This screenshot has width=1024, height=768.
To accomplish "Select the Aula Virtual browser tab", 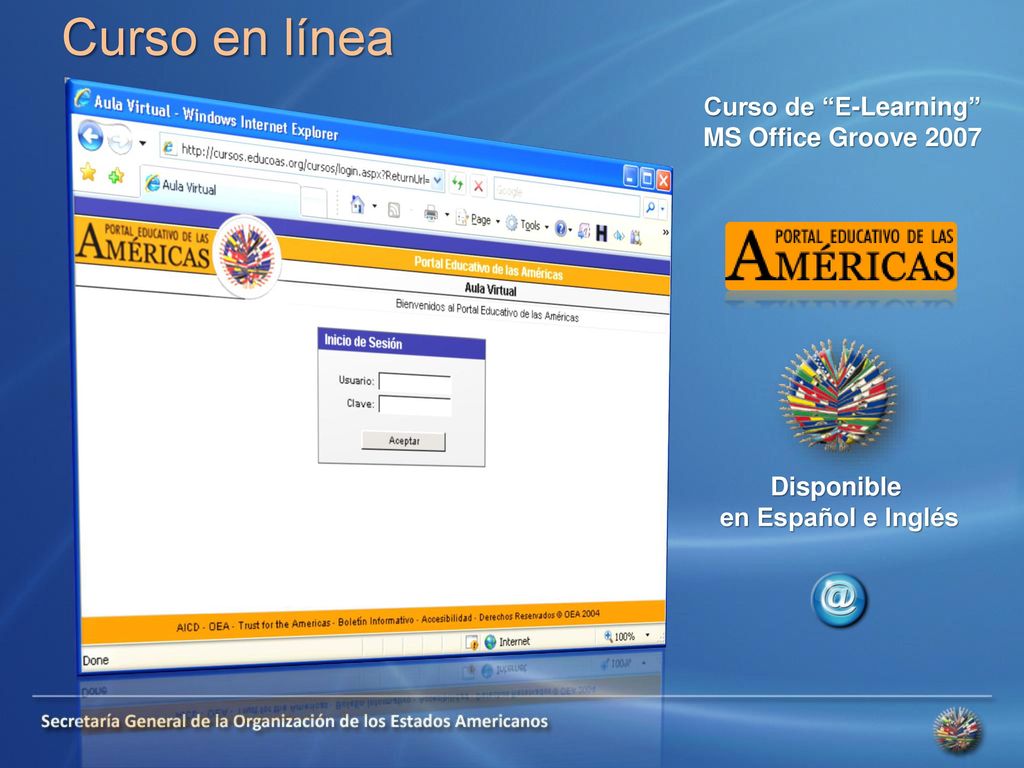I will 221,190.
